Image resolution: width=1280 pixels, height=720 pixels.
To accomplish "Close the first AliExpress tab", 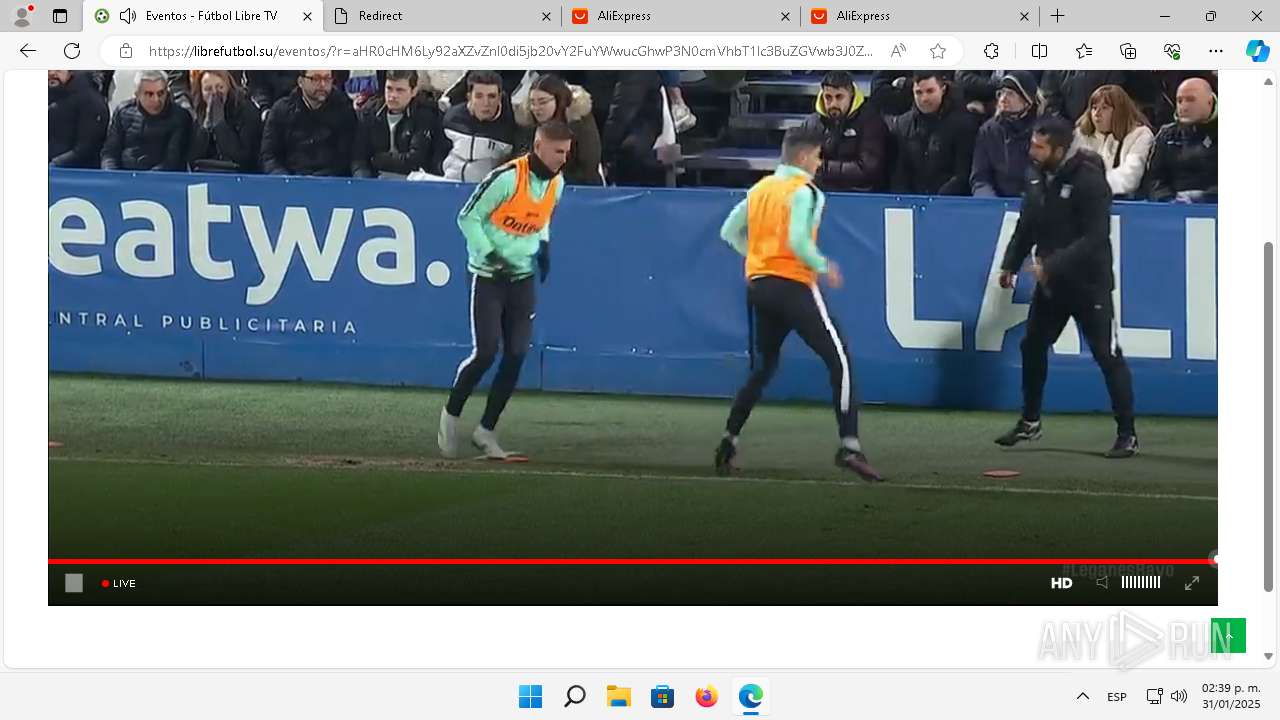I will (785, 16).
